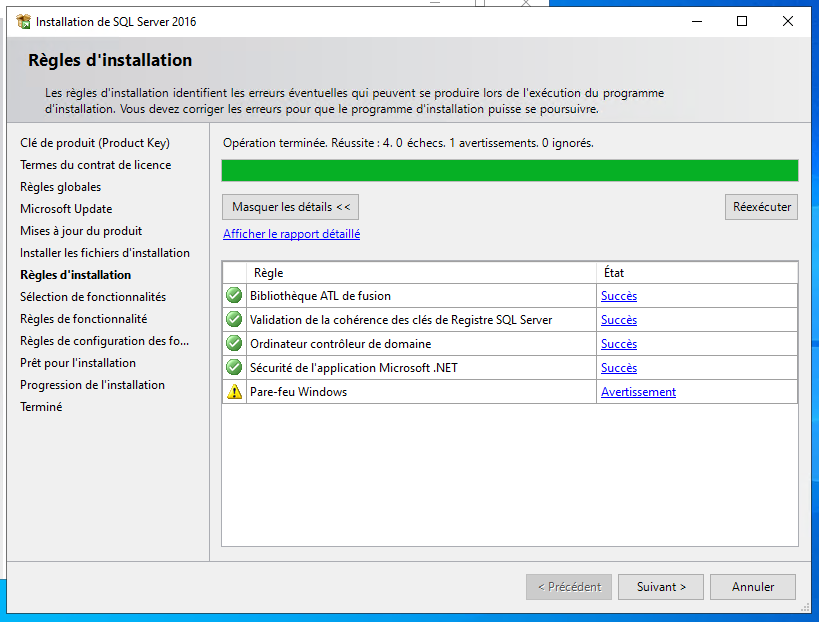Select Sélection de fonctionnalités step
The image size is (819, 622).
(93, 297)
